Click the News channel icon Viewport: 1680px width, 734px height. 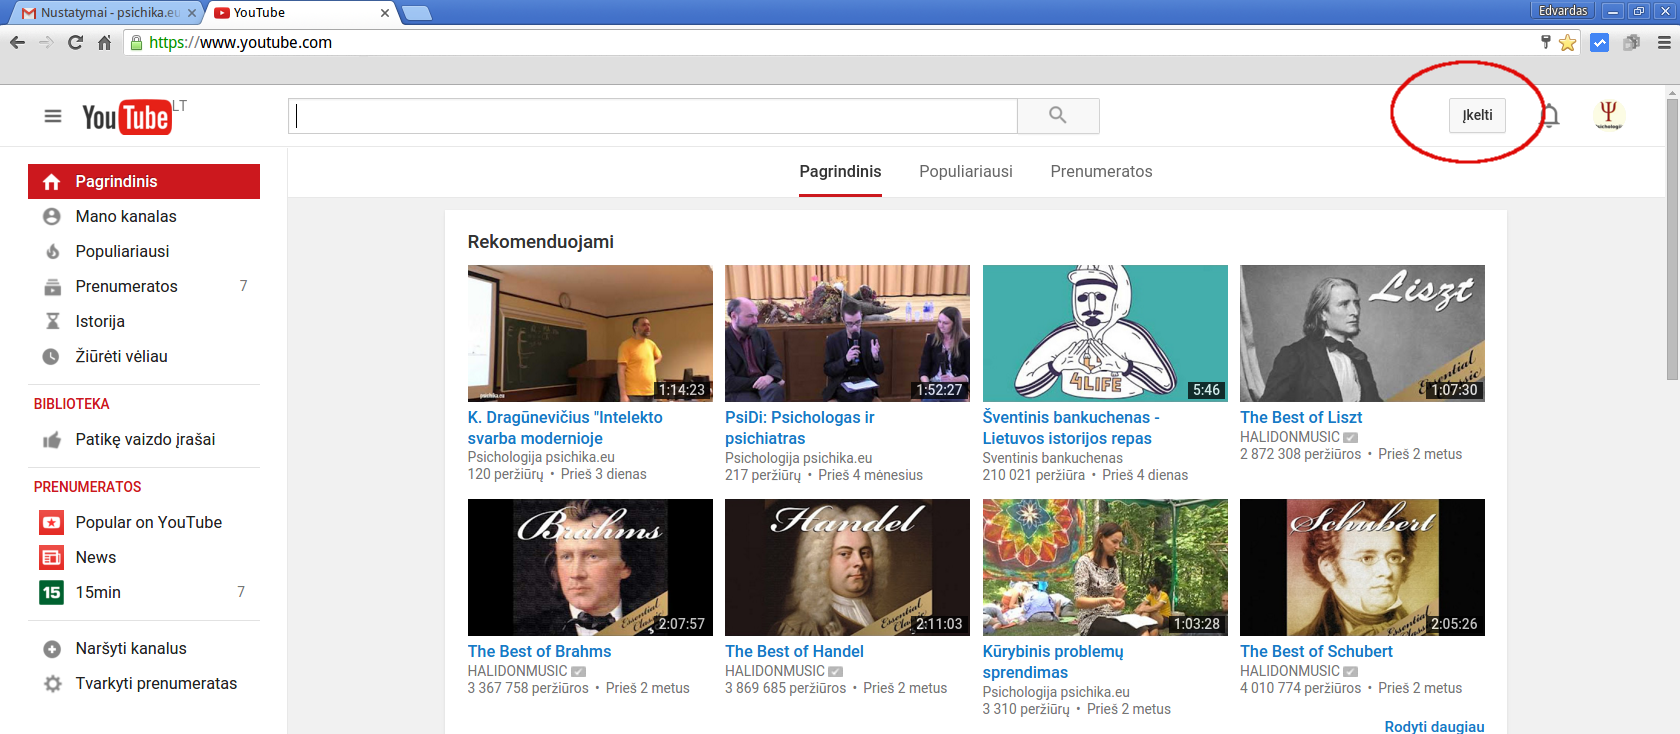coord(51,557)
